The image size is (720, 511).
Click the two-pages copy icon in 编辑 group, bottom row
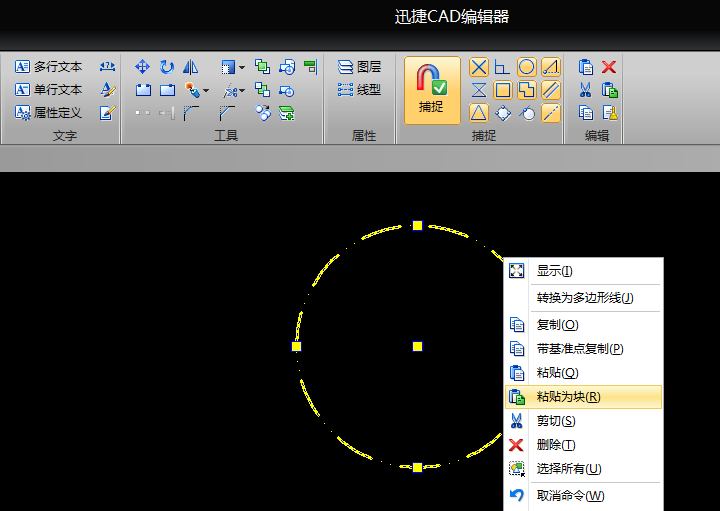coord(585,112)
